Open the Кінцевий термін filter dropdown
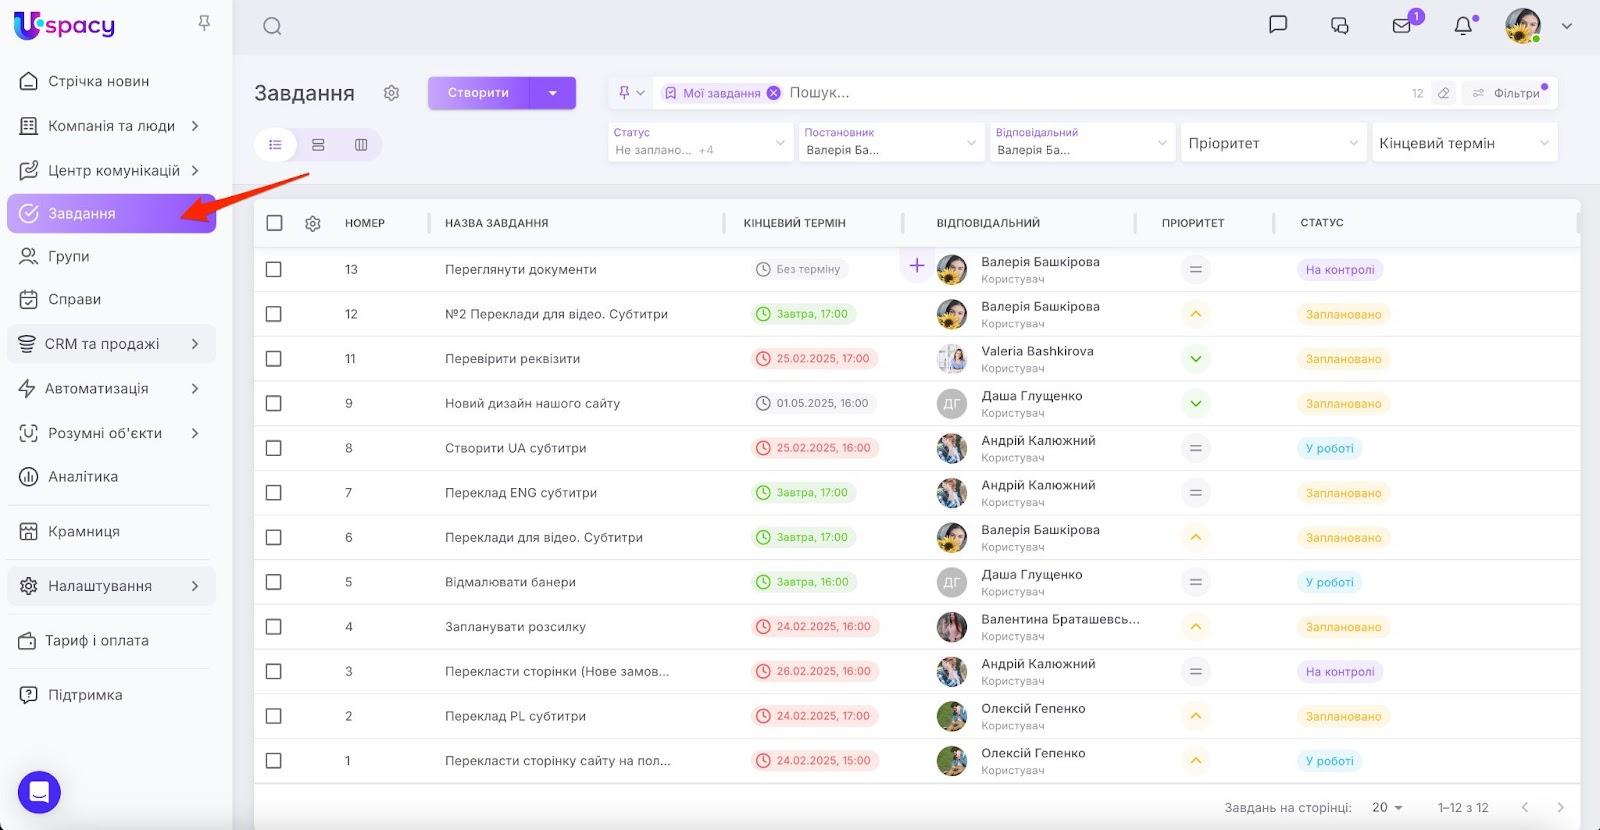1600x830 pixels. point(1463,143)
